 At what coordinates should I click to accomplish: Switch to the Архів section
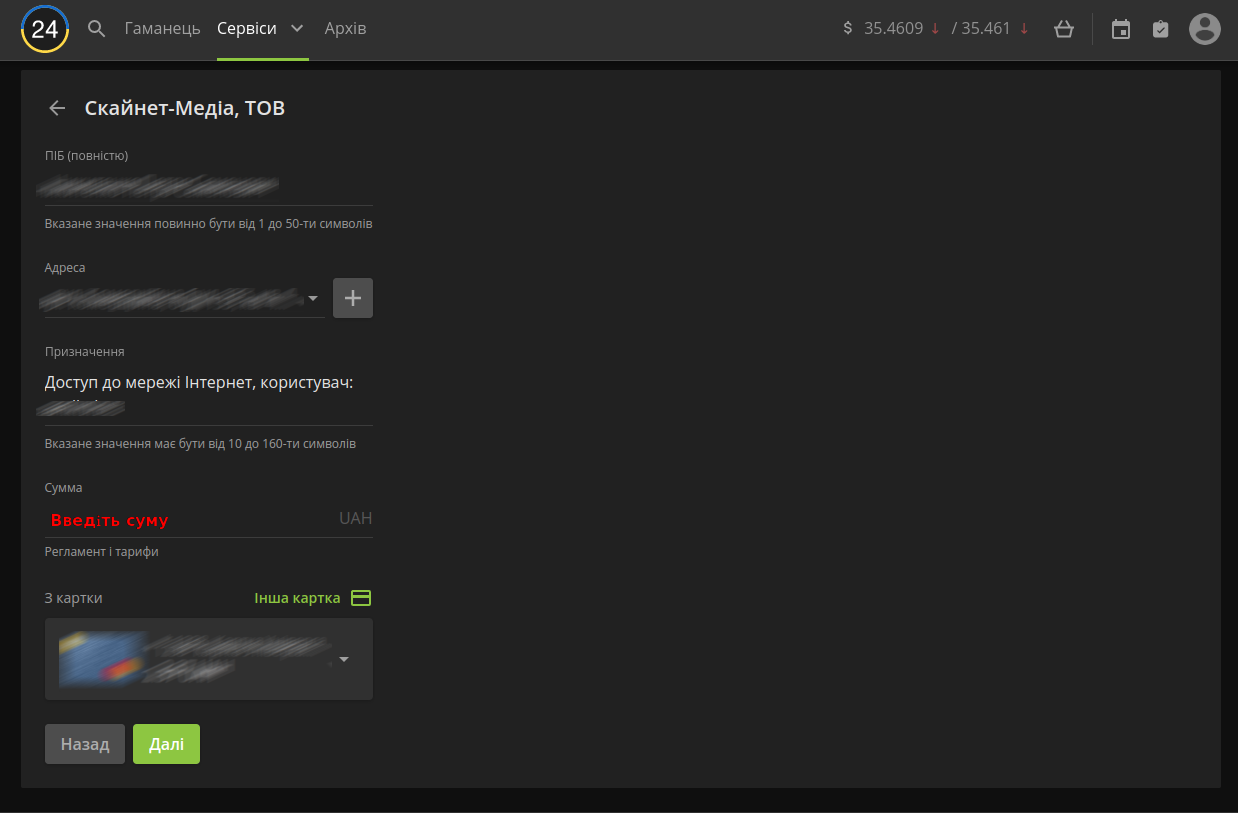(345, 29)
